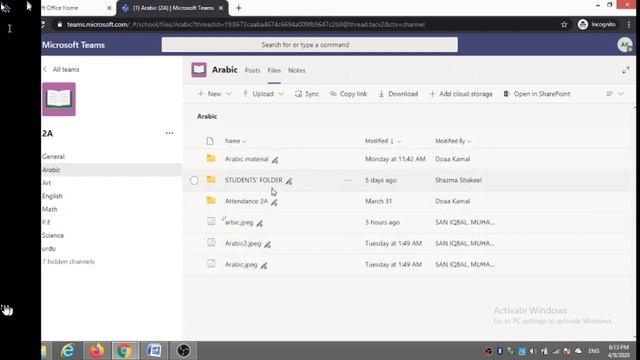Click the Sync button
Image resolution: width=640 pixels, height=360 pixels.
point(307,94)
